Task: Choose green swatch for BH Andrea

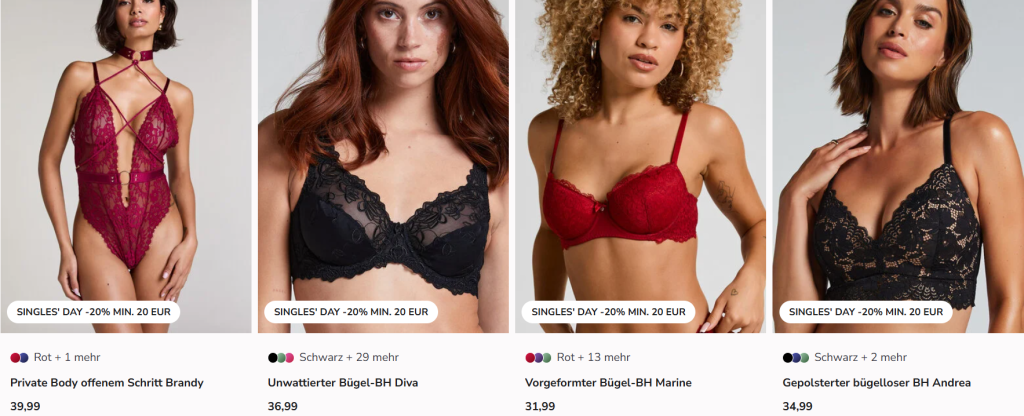Action: click(804, 358)
